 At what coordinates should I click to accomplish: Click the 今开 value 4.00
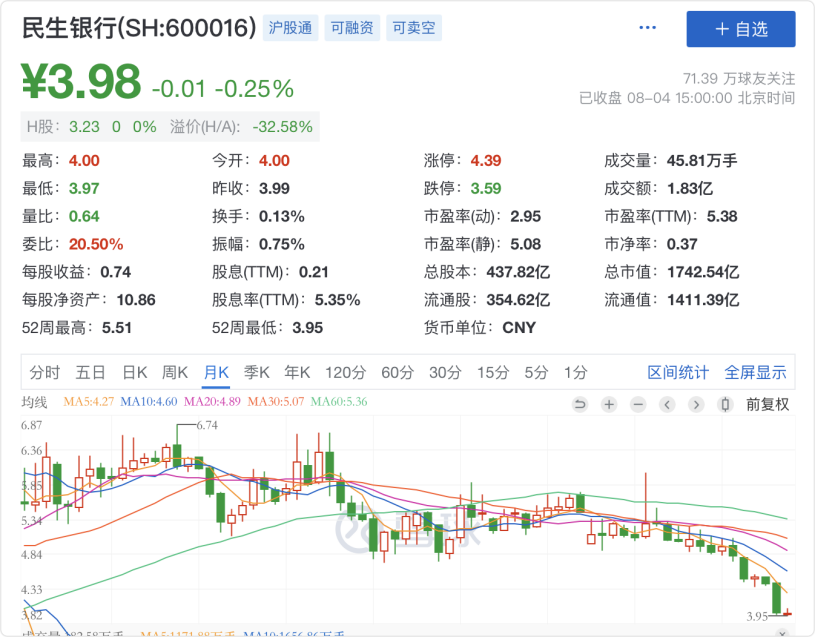pyautogui.click(x=274, y=161)
